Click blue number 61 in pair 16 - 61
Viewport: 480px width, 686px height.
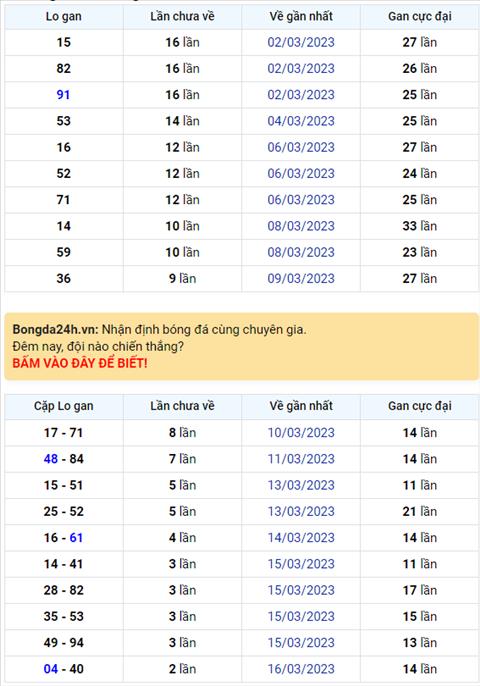click(76, 538)
